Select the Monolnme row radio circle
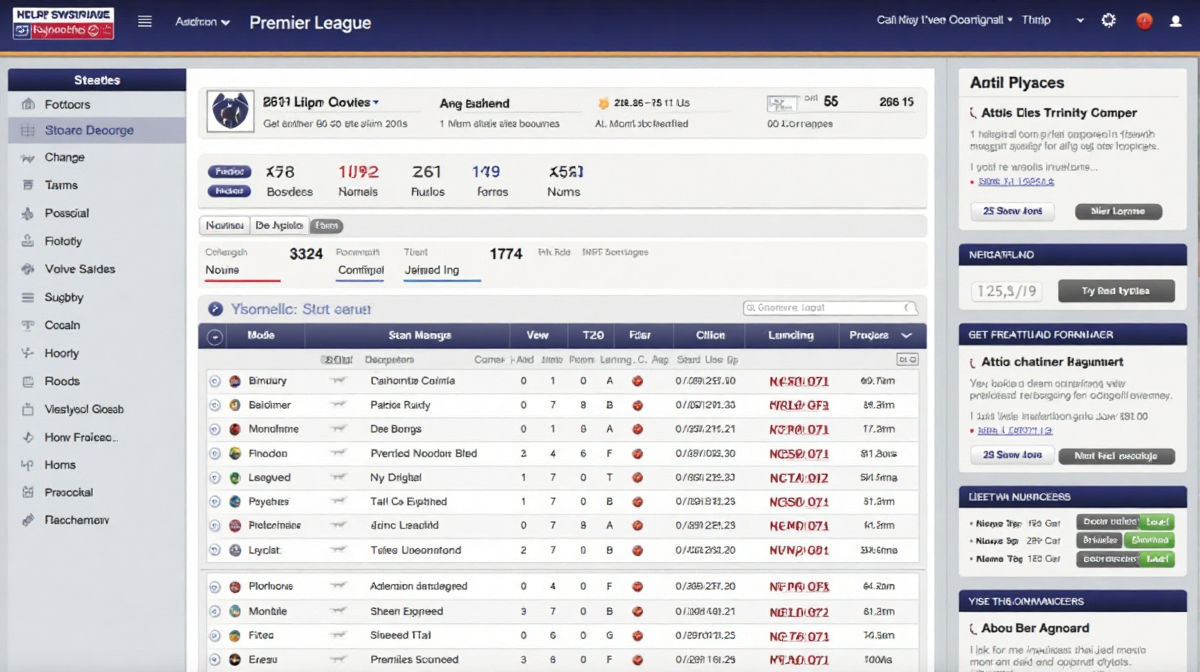The height and width of the screenshot is (672, 1200). click(214, 429)
